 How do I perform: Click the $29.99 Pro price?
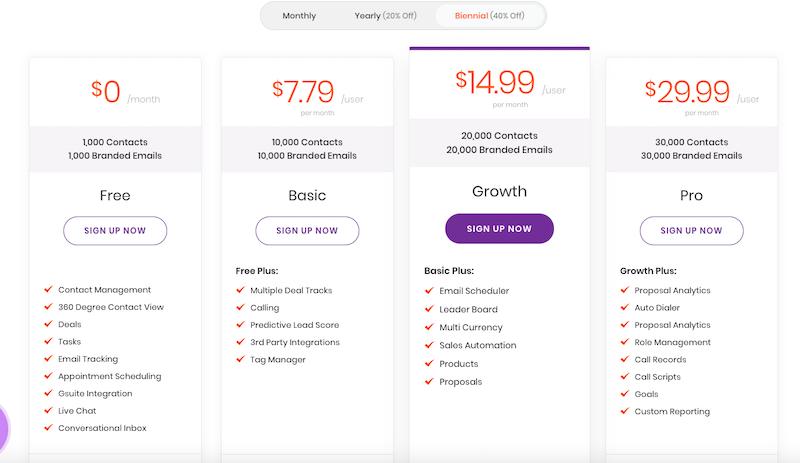(687, 91)
